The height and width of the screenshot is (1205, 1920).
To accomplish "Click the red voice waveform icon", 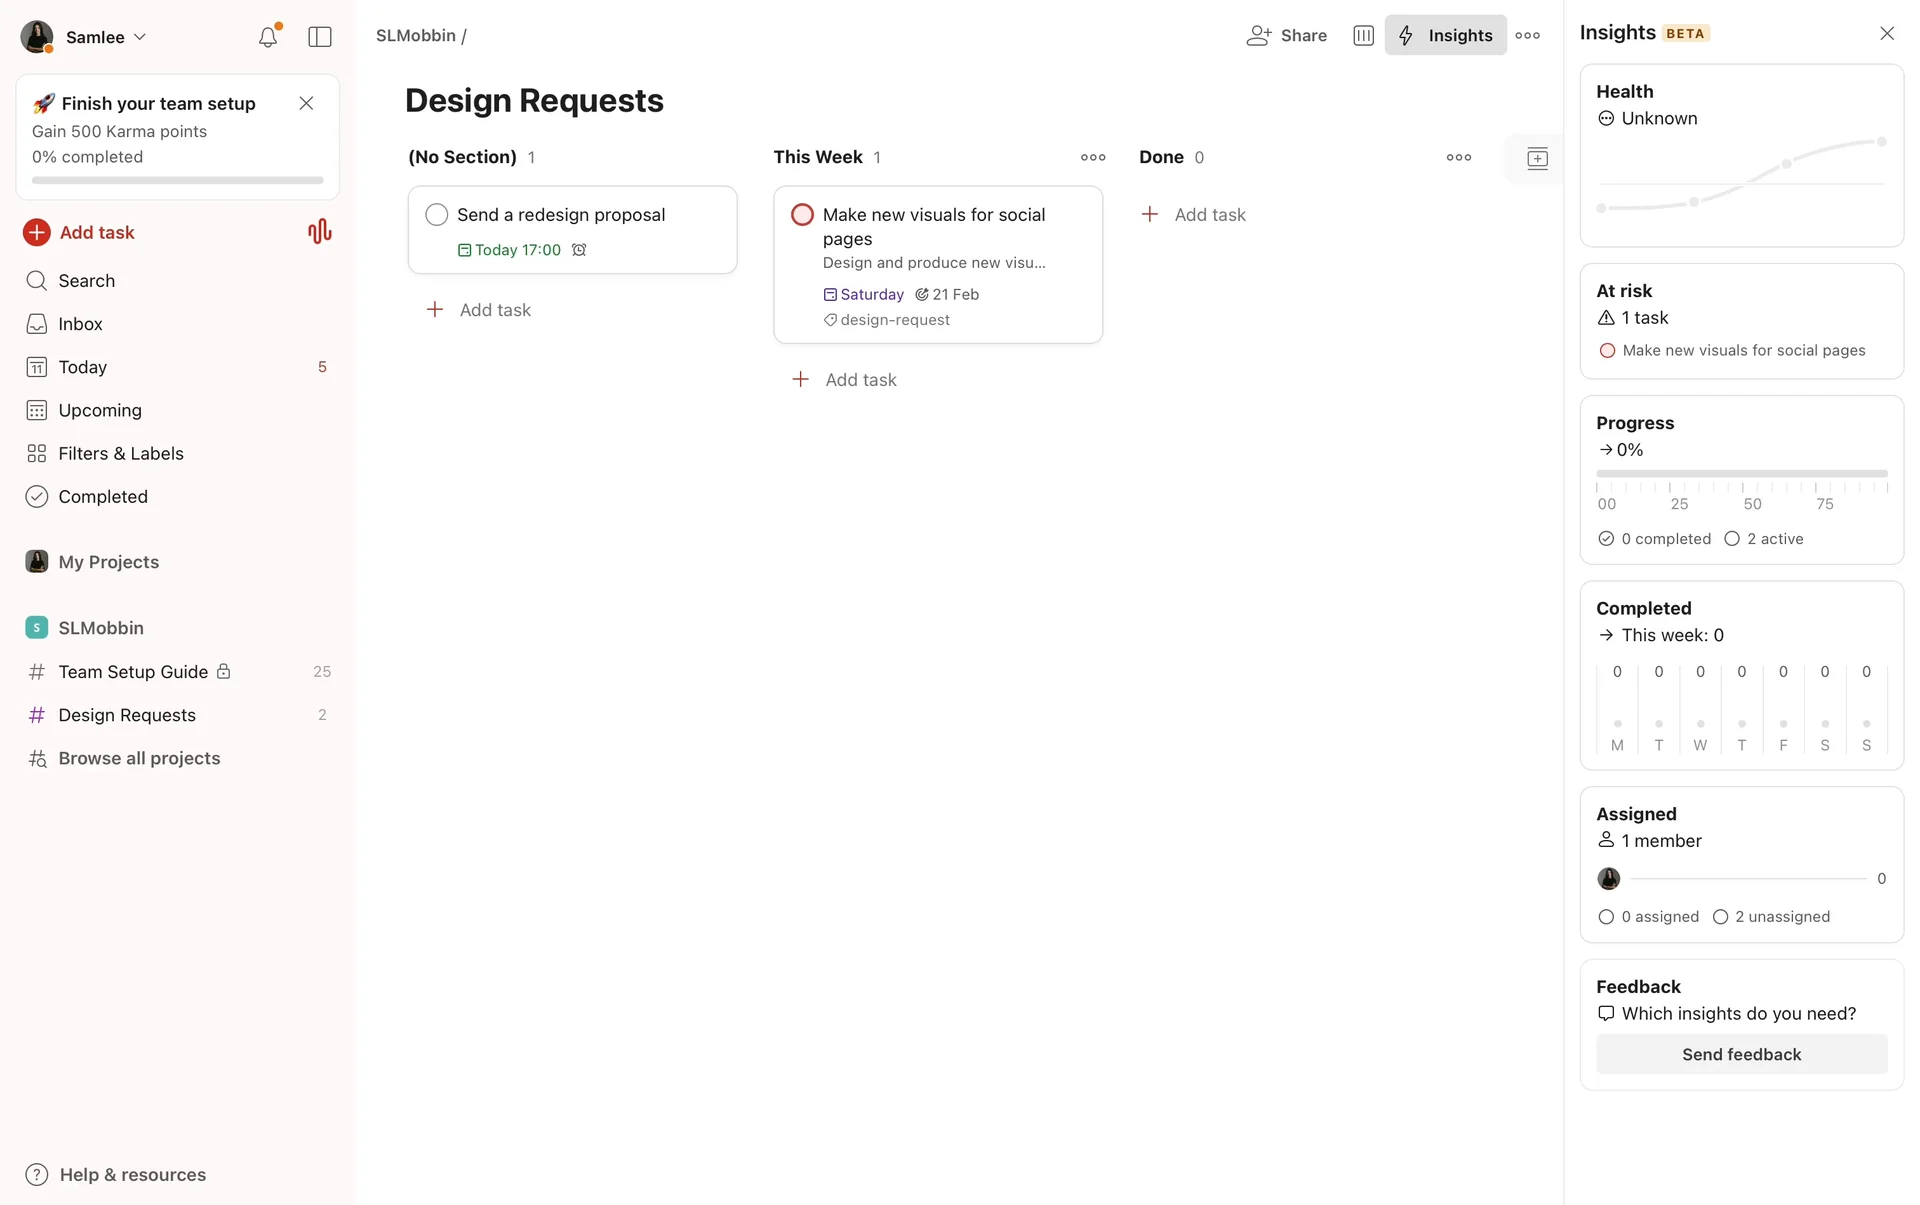I will (319, 232).
